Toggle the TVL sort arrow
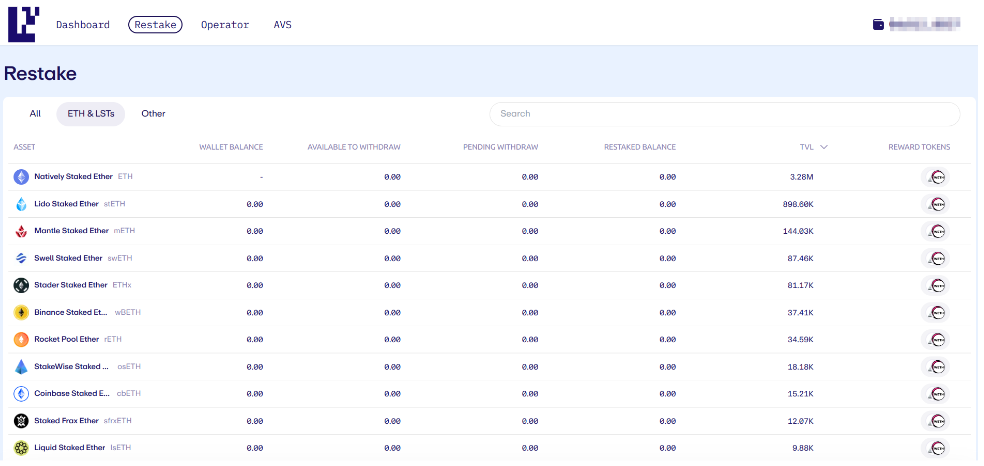 point(824,147)
